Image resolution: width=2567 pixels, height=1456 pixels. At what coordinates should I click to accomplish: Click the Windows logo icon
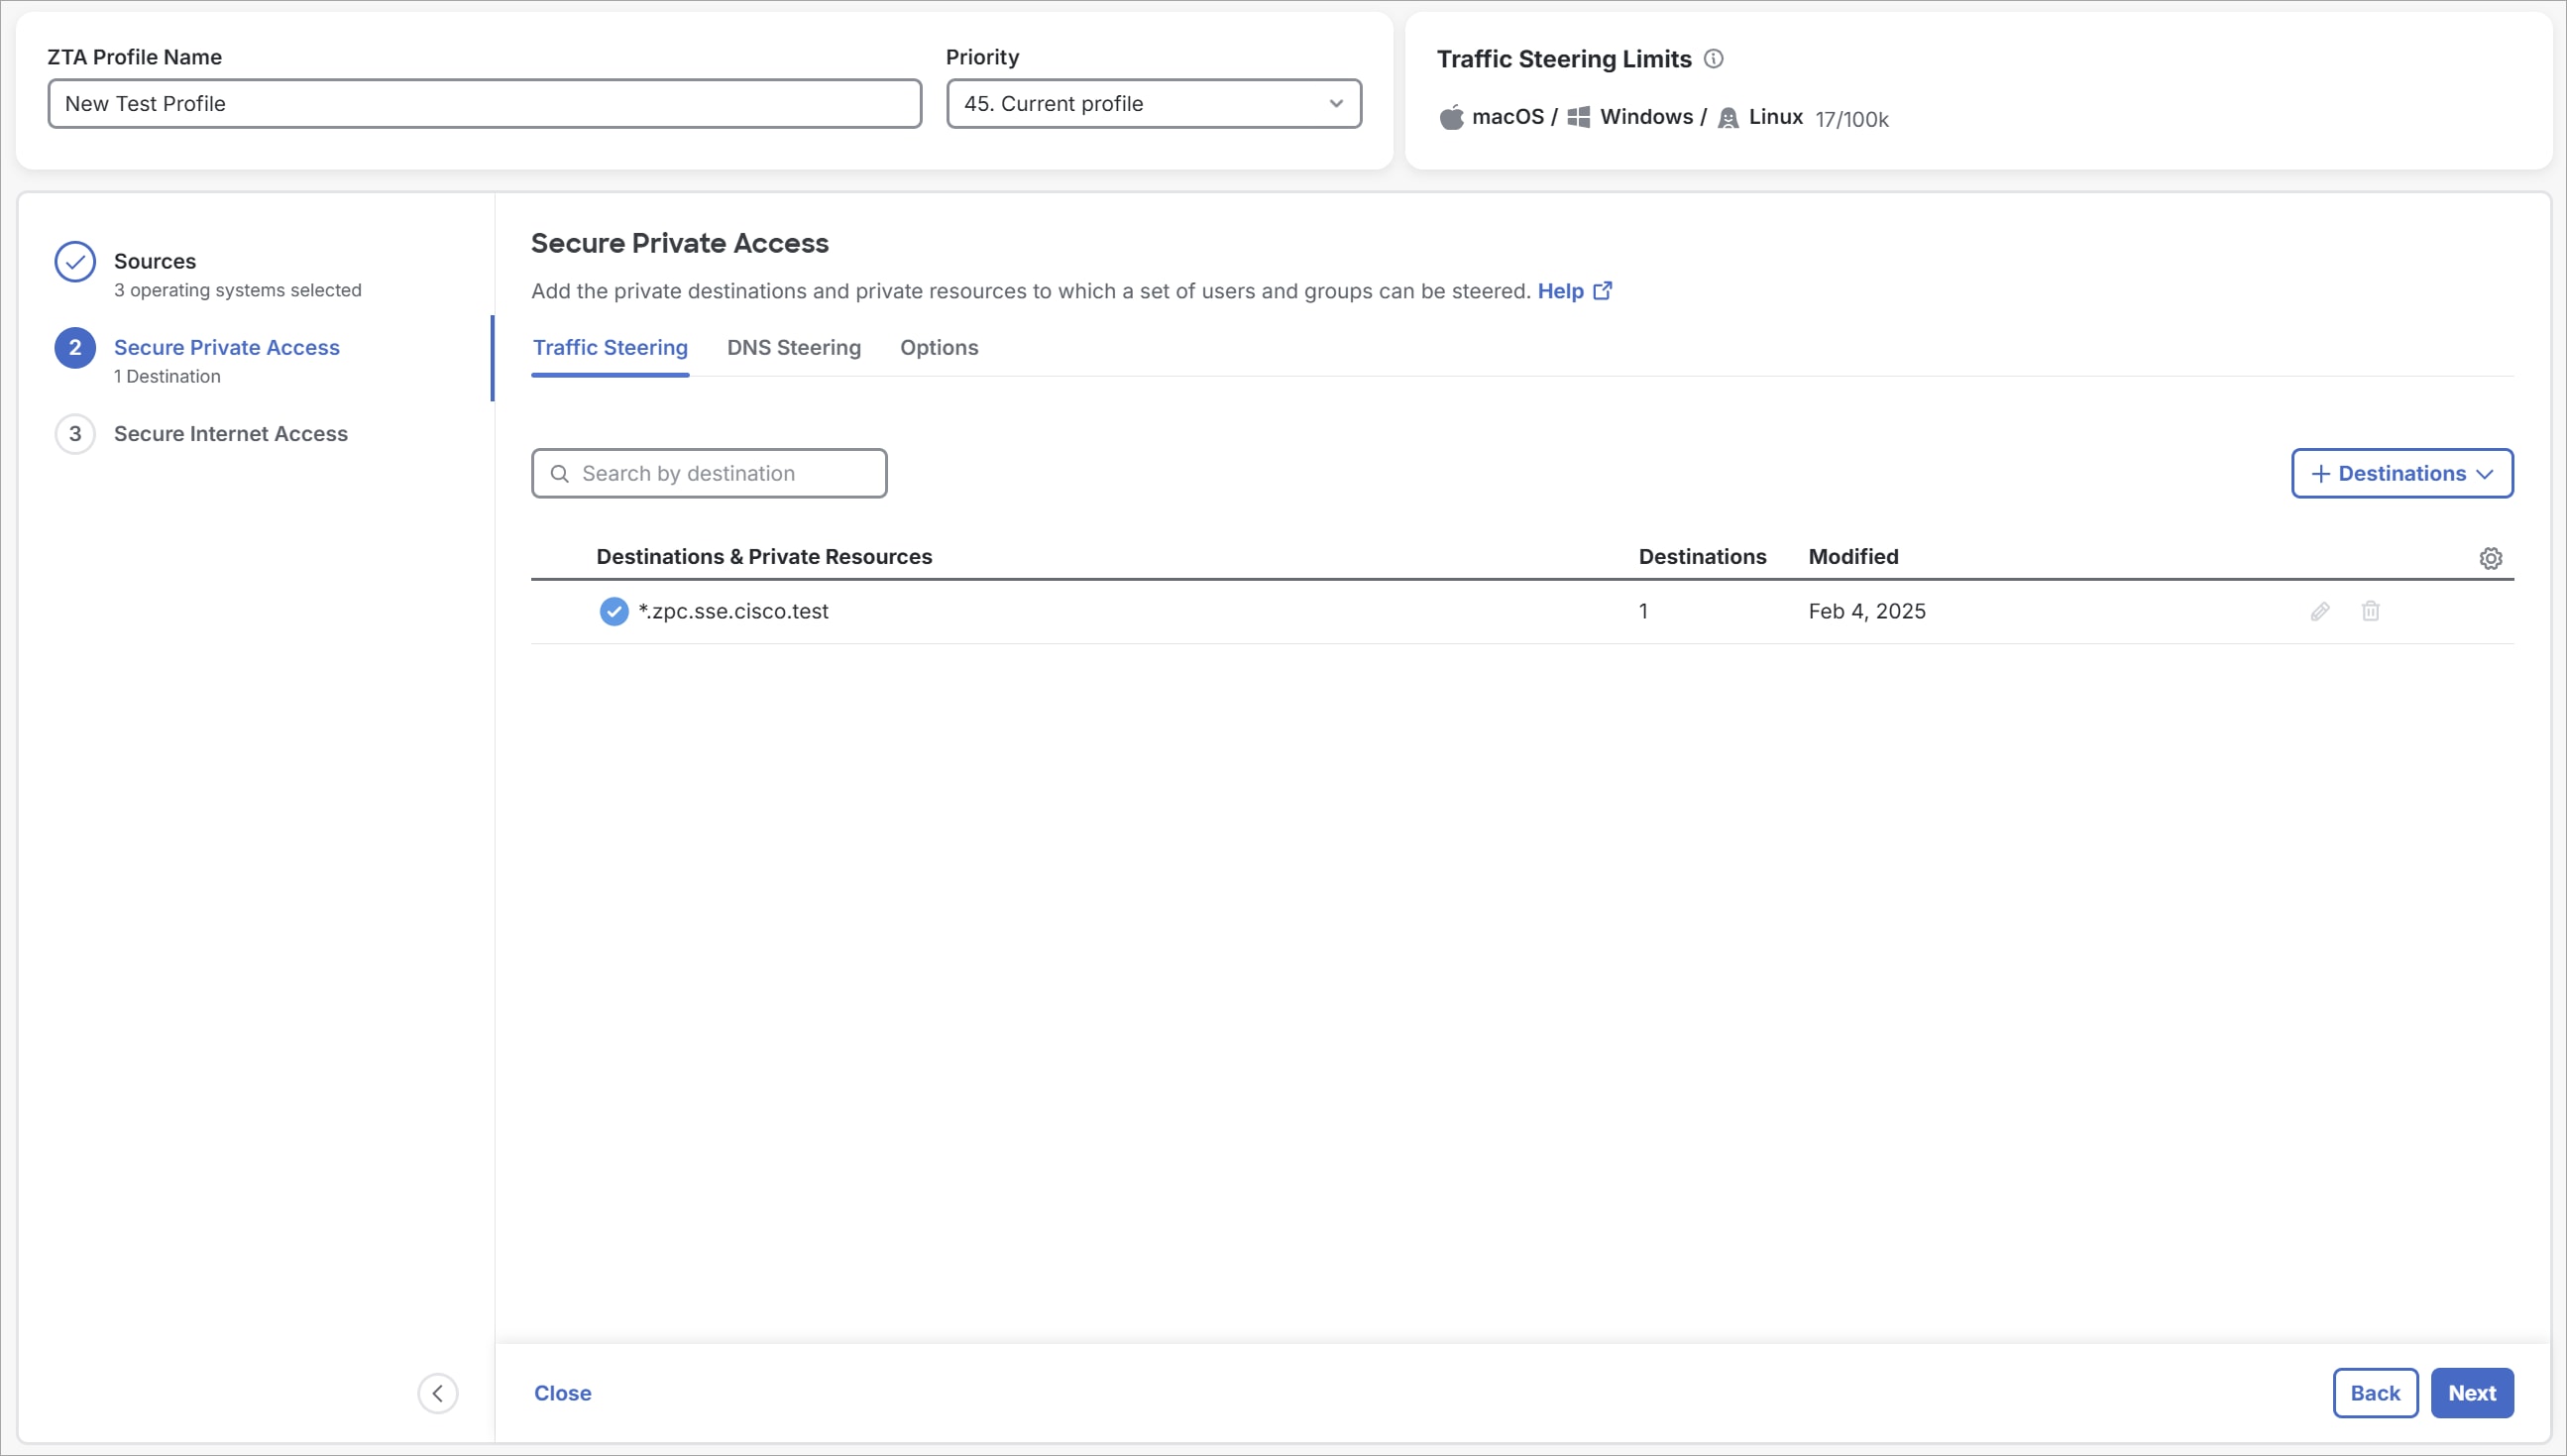point(1578,117)
